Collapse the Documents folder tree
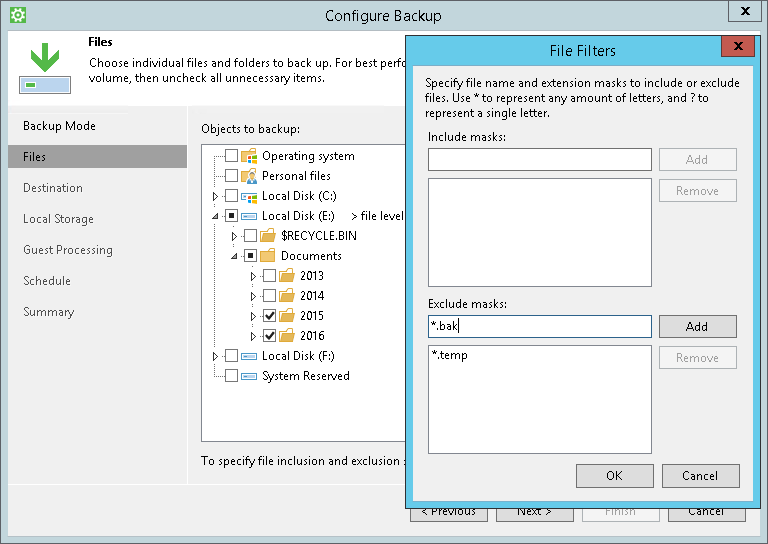768x544 pixels. click(235, 256)
